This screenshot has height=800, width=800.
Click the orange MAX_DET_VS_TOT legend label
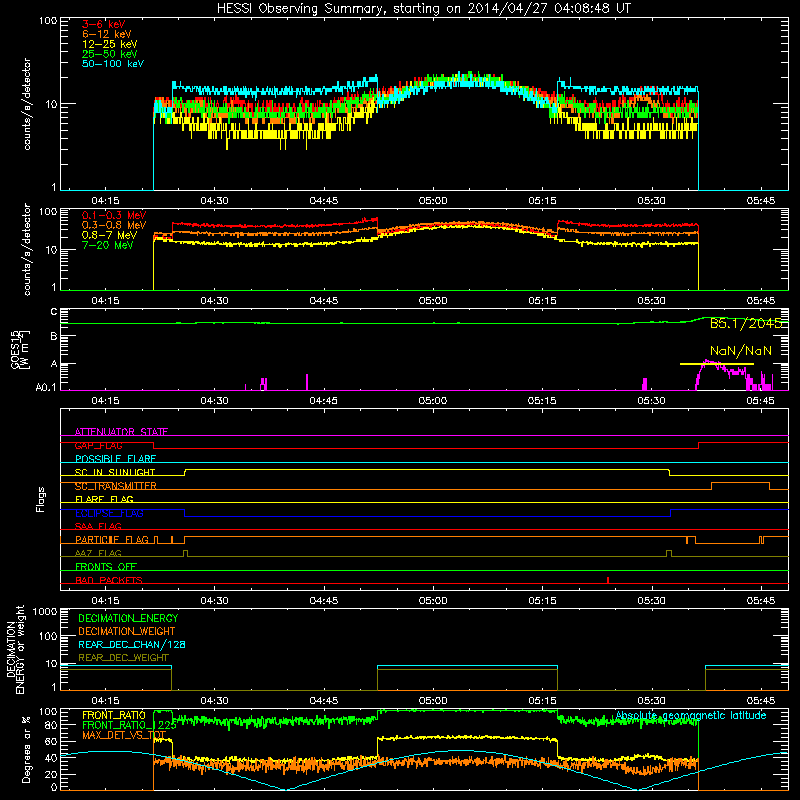[124, 735]
